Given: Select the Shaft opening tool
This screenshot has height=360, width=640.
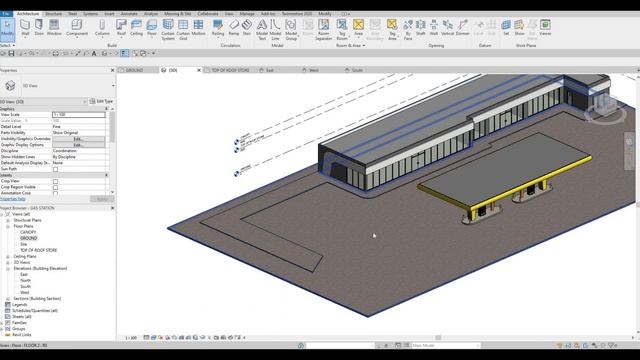Looking at the screenshot, I should tap(420, 27).
